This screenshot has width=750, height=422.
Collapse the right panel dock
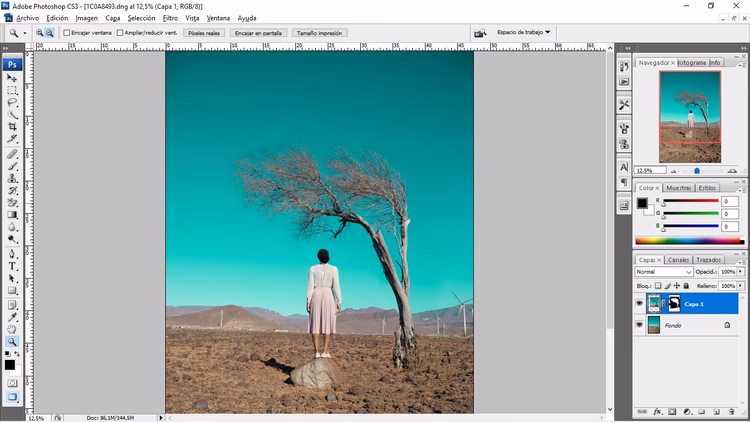pos(743,48)
